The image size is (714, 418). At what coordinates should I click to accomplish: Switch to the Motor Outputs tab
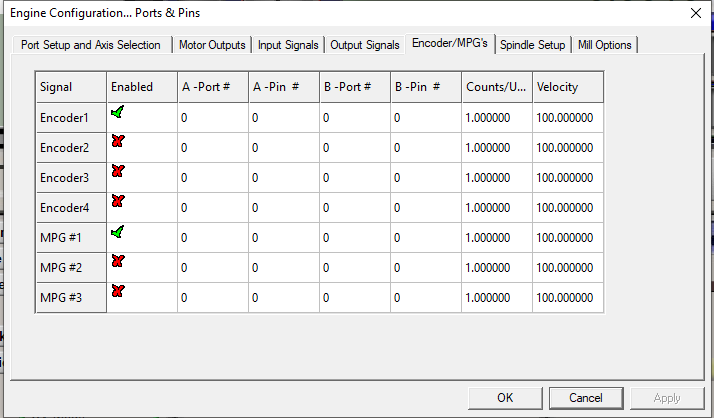(212, 45)
